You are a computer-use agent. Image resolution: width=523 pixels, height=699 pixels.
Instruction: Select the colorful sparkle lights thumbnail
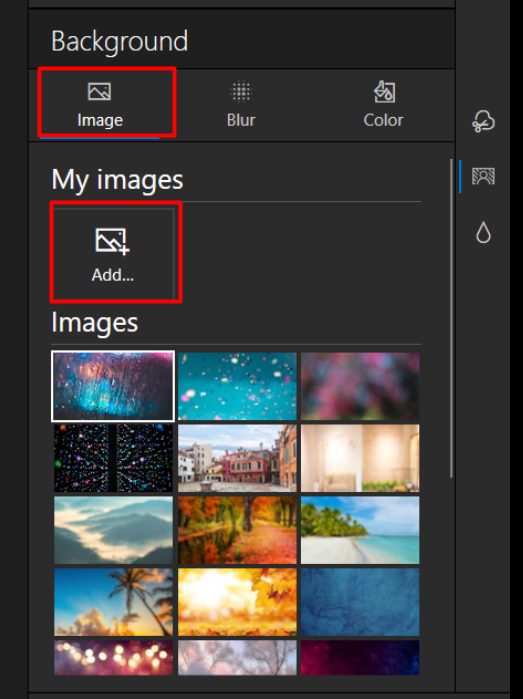[x=113, y=458]
